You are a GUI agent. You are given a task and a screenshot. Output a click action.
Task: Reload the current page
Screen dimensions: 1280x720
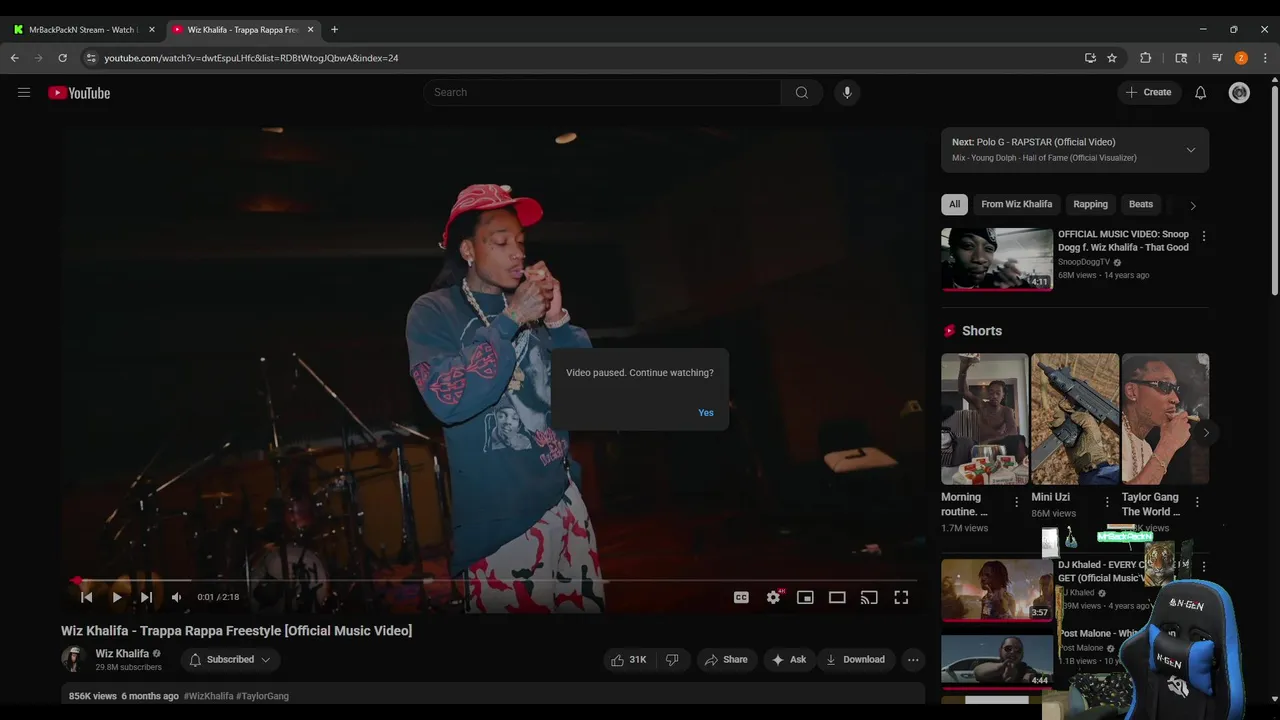coord(62,58)
